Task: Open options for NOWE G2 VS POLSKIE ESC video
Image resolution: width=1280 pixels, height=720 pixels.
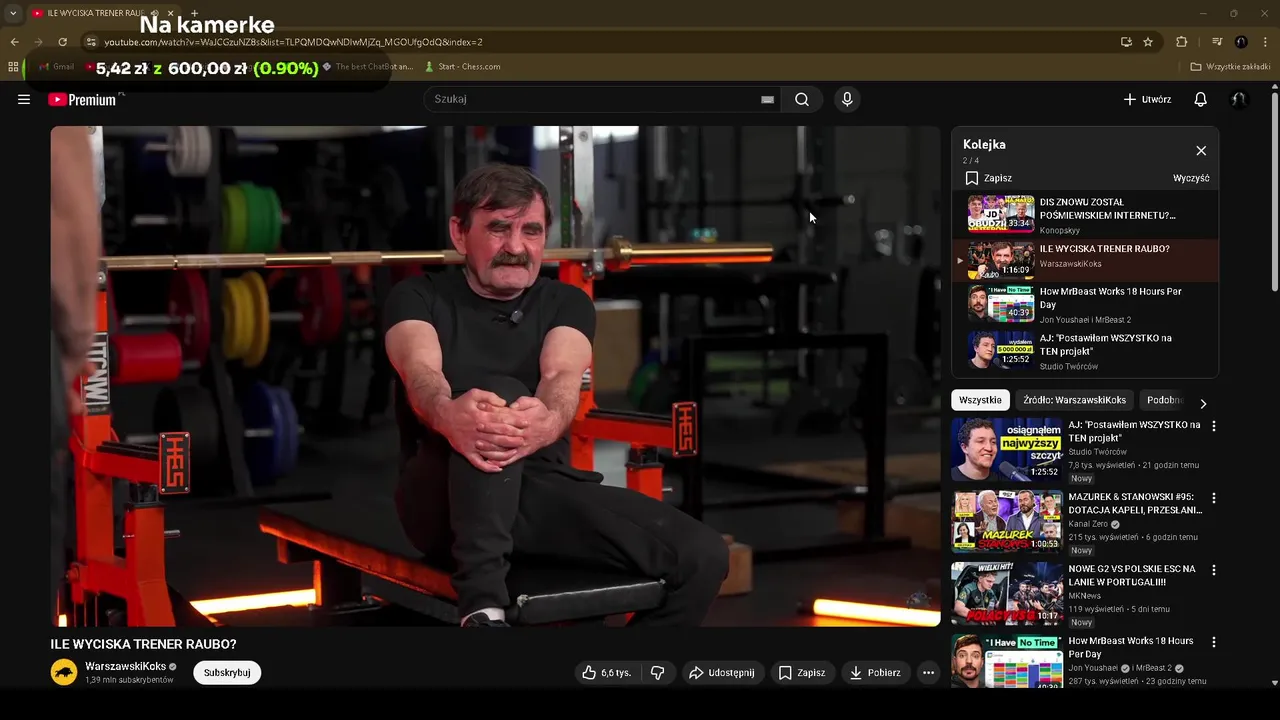Action: point(1214,570)
